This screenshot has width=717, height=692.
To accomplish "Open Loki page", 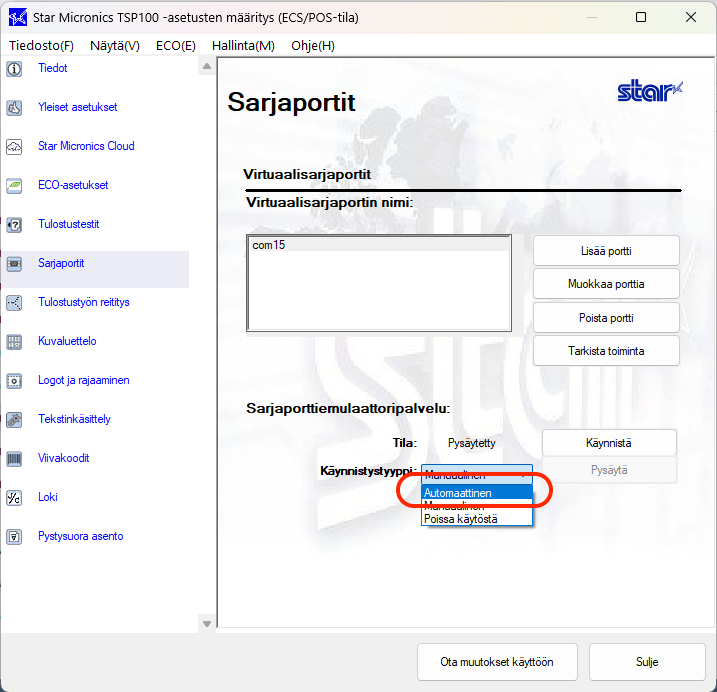I will 48,497.
